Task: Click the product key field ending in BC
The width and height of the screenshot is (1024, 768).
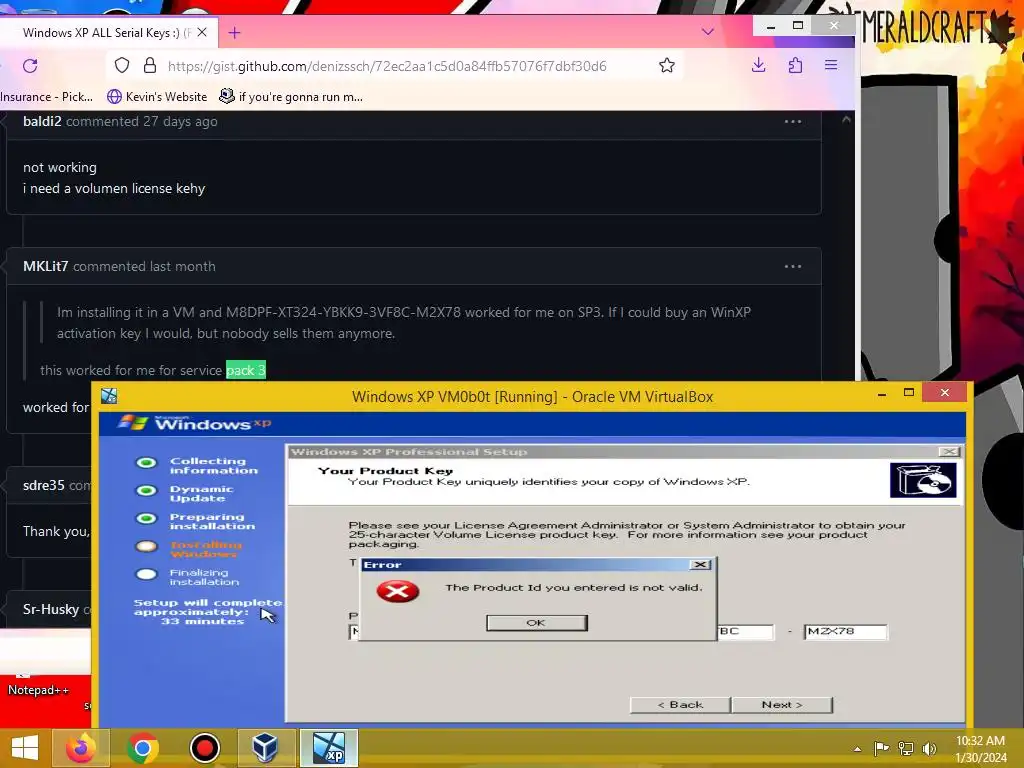Action: tap(746, 632)
